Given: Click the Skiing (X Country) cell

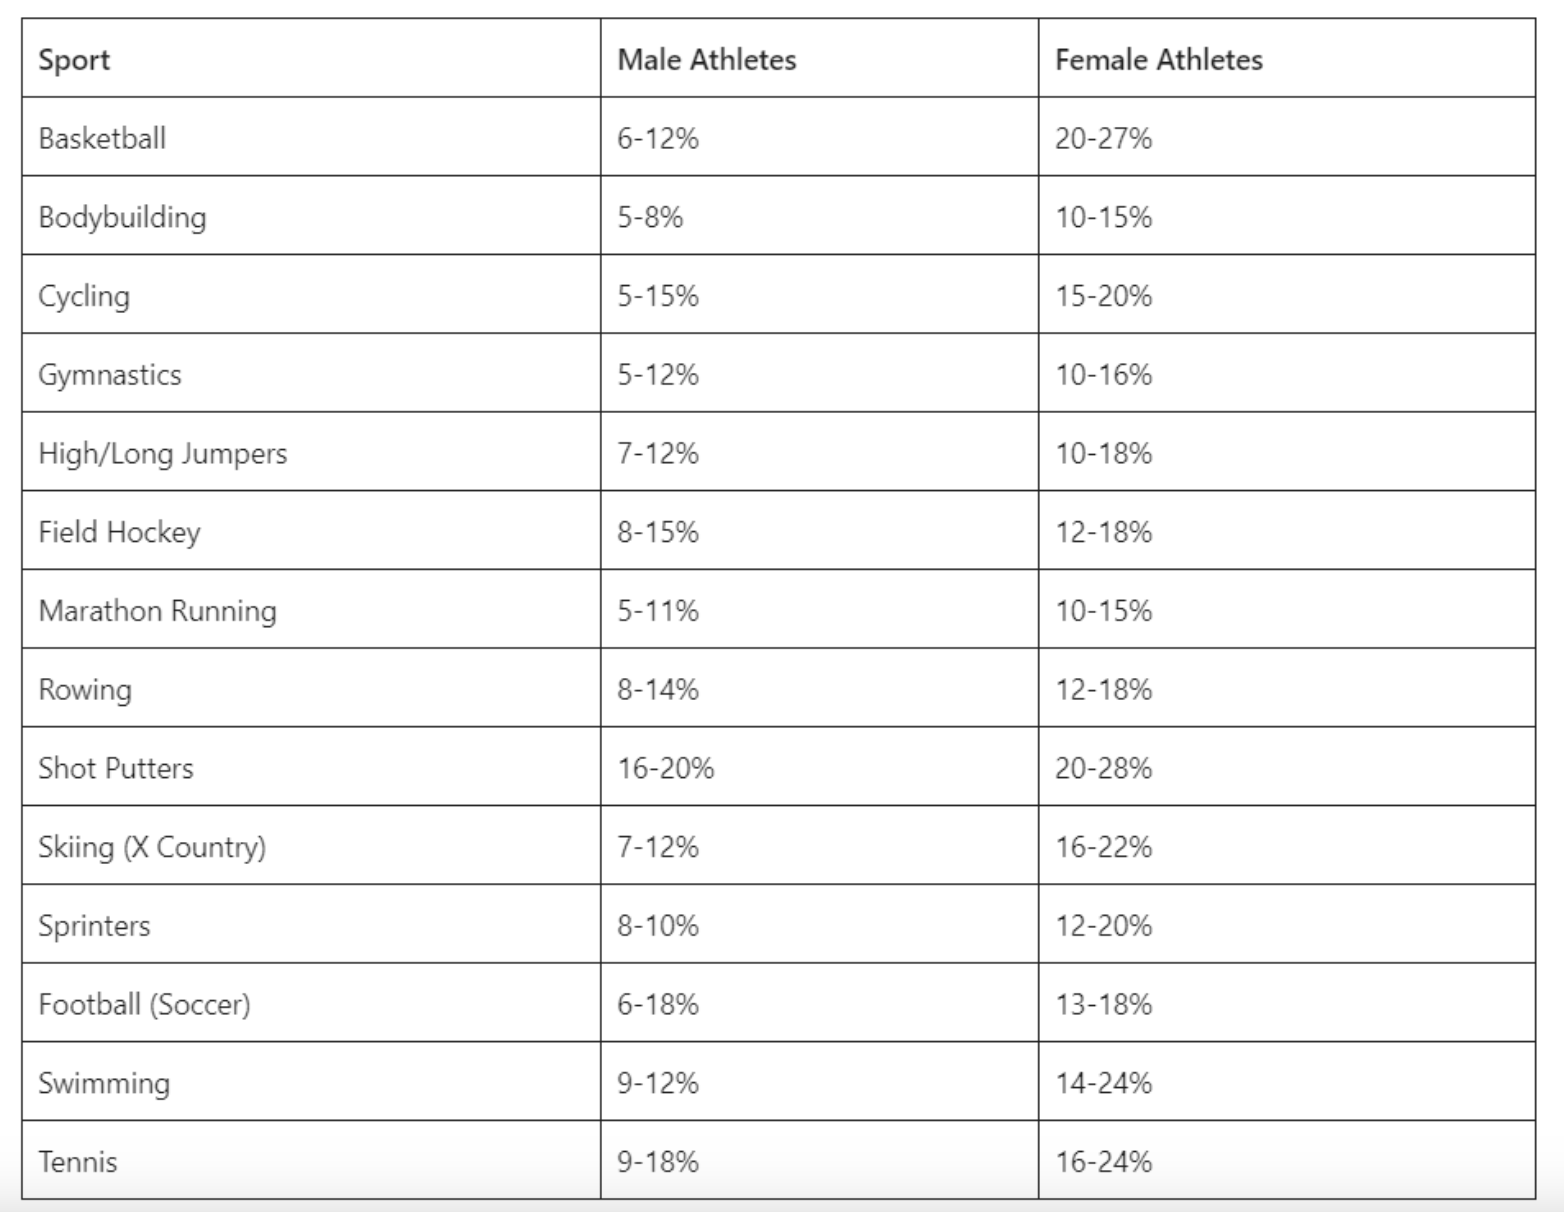Looking at the screenshot, I should coord(152,847).
